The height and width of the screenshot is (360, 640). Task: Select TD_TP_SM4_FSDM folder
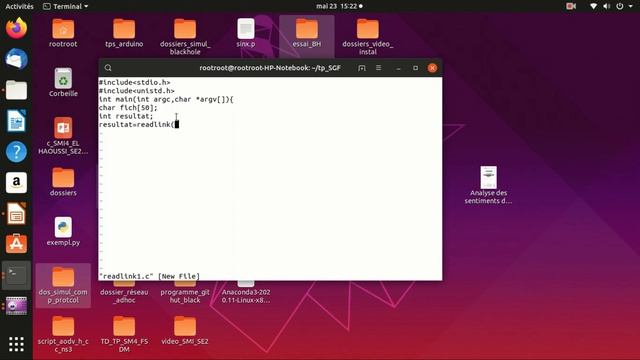point(124,335)
